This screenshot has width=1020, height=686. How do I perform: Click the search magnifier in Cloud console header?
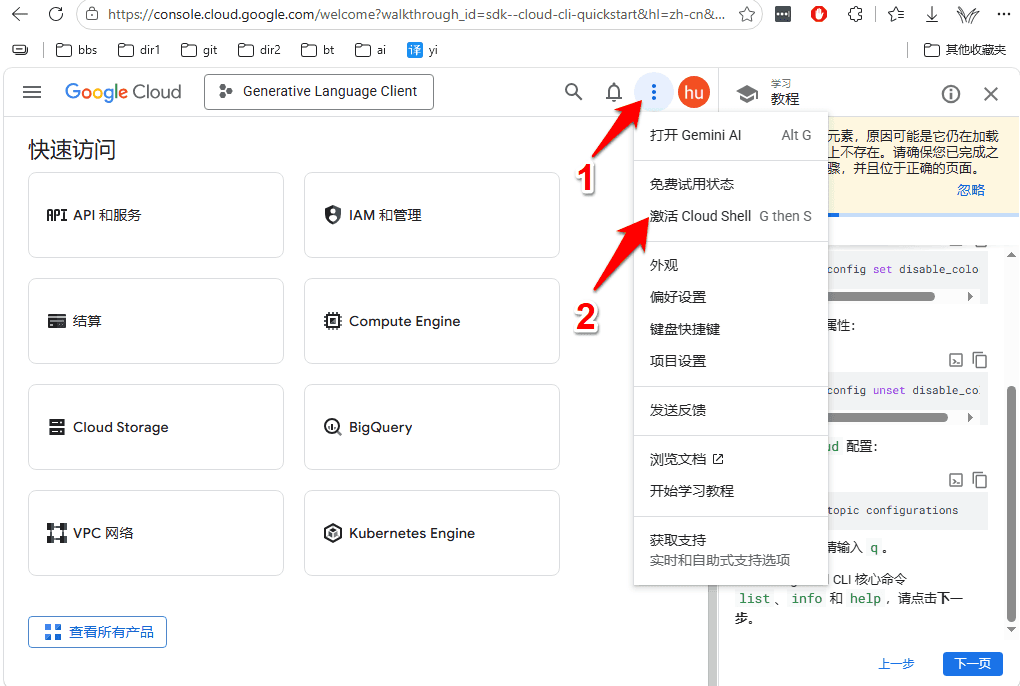pos(573,92)
